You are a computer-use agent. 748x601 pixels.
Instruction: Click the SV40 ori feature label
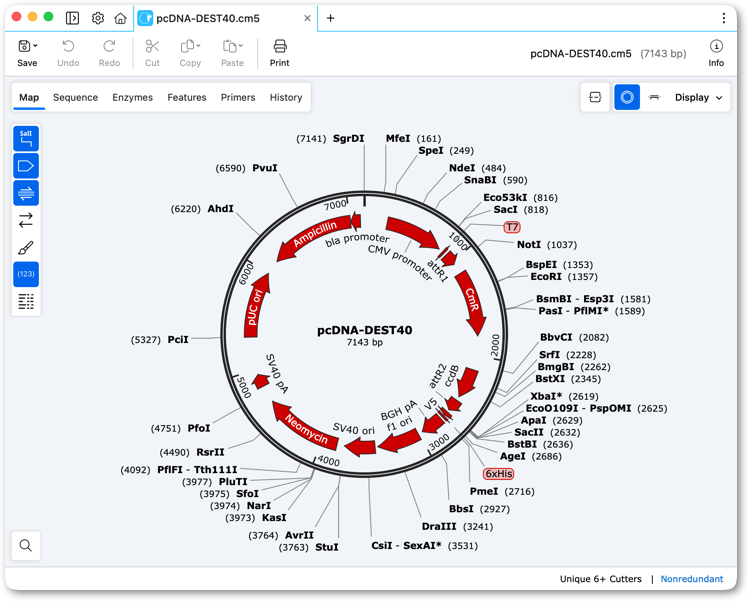point(353,428)
